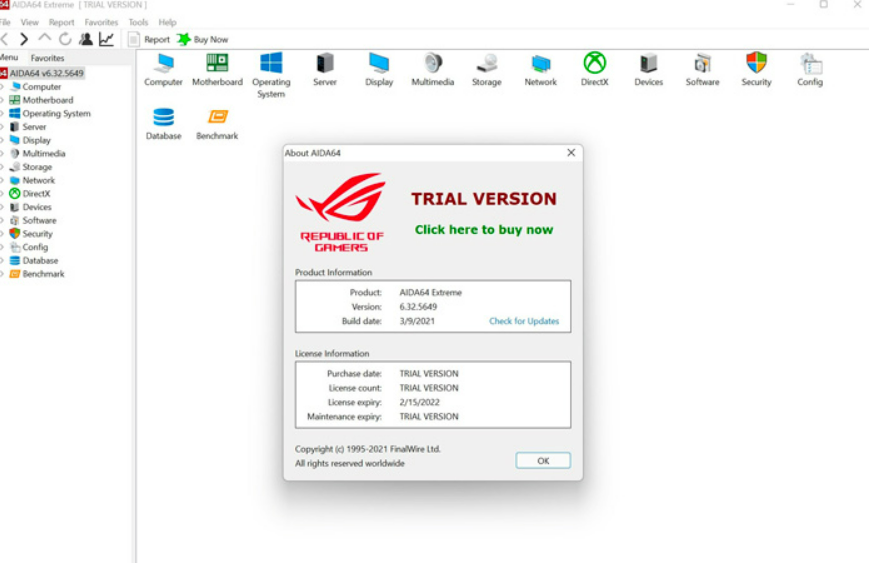This screenshot has height=587, width=890.
Task: Click the toolbar up-level arrow
Action: point(44,39)
